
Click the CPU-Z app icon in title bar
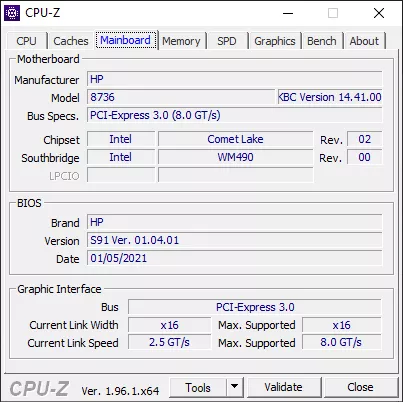(12, 13)
